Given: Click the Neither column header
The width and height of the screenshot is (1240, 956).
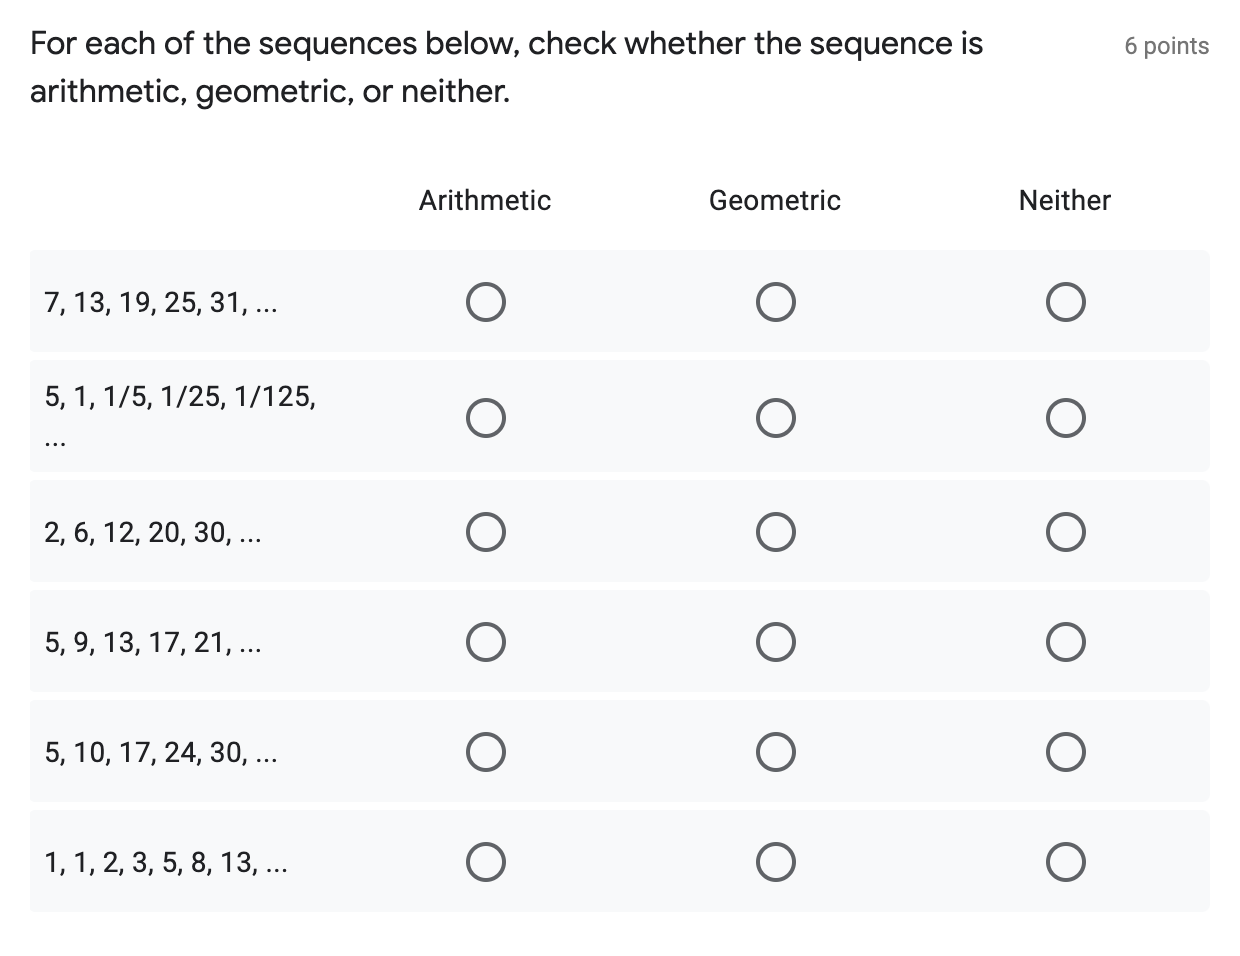Looking at the screenshot, I should click(1065, 201).
